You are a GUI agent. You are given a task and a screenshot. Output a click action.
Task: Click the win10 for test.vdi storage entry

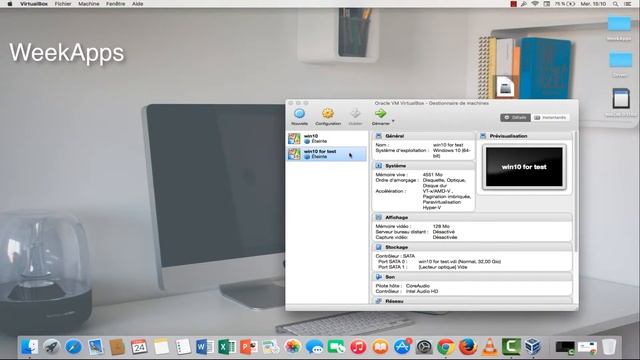point(460,262)
